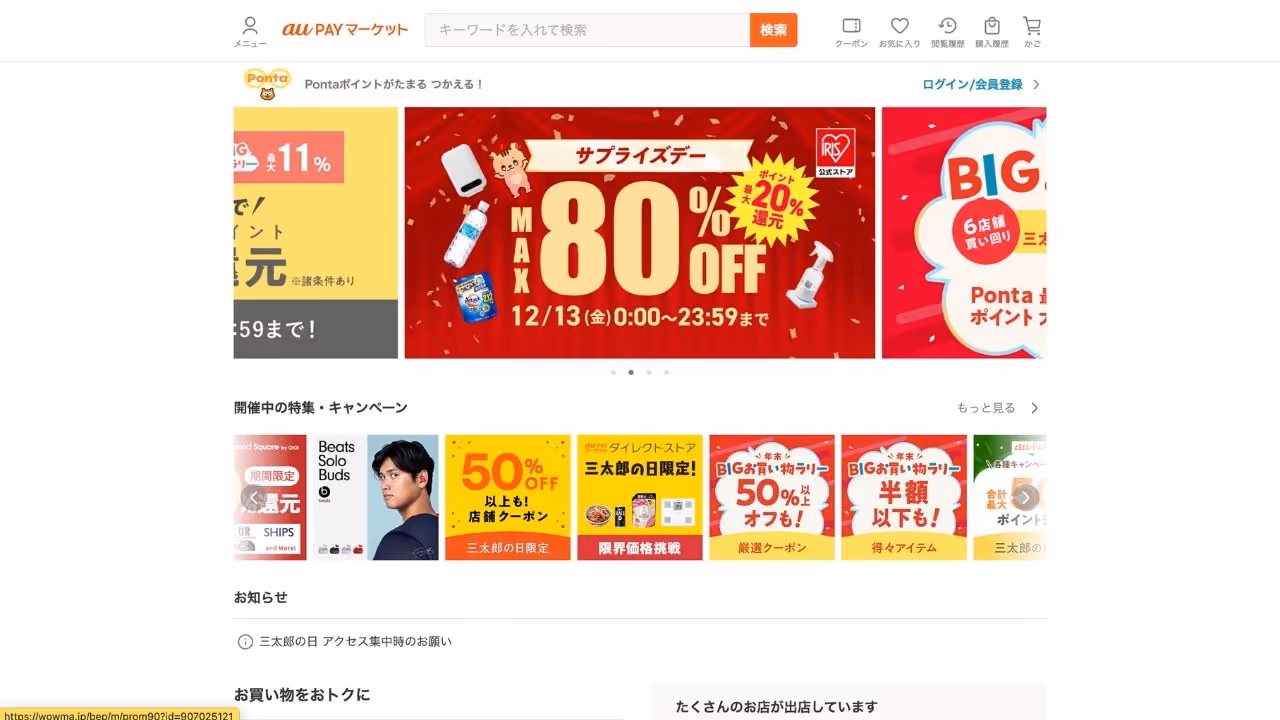Expand もっと見る campaign list chevron
This screenshot has height=720, width=1280.
click(1035, 408)
